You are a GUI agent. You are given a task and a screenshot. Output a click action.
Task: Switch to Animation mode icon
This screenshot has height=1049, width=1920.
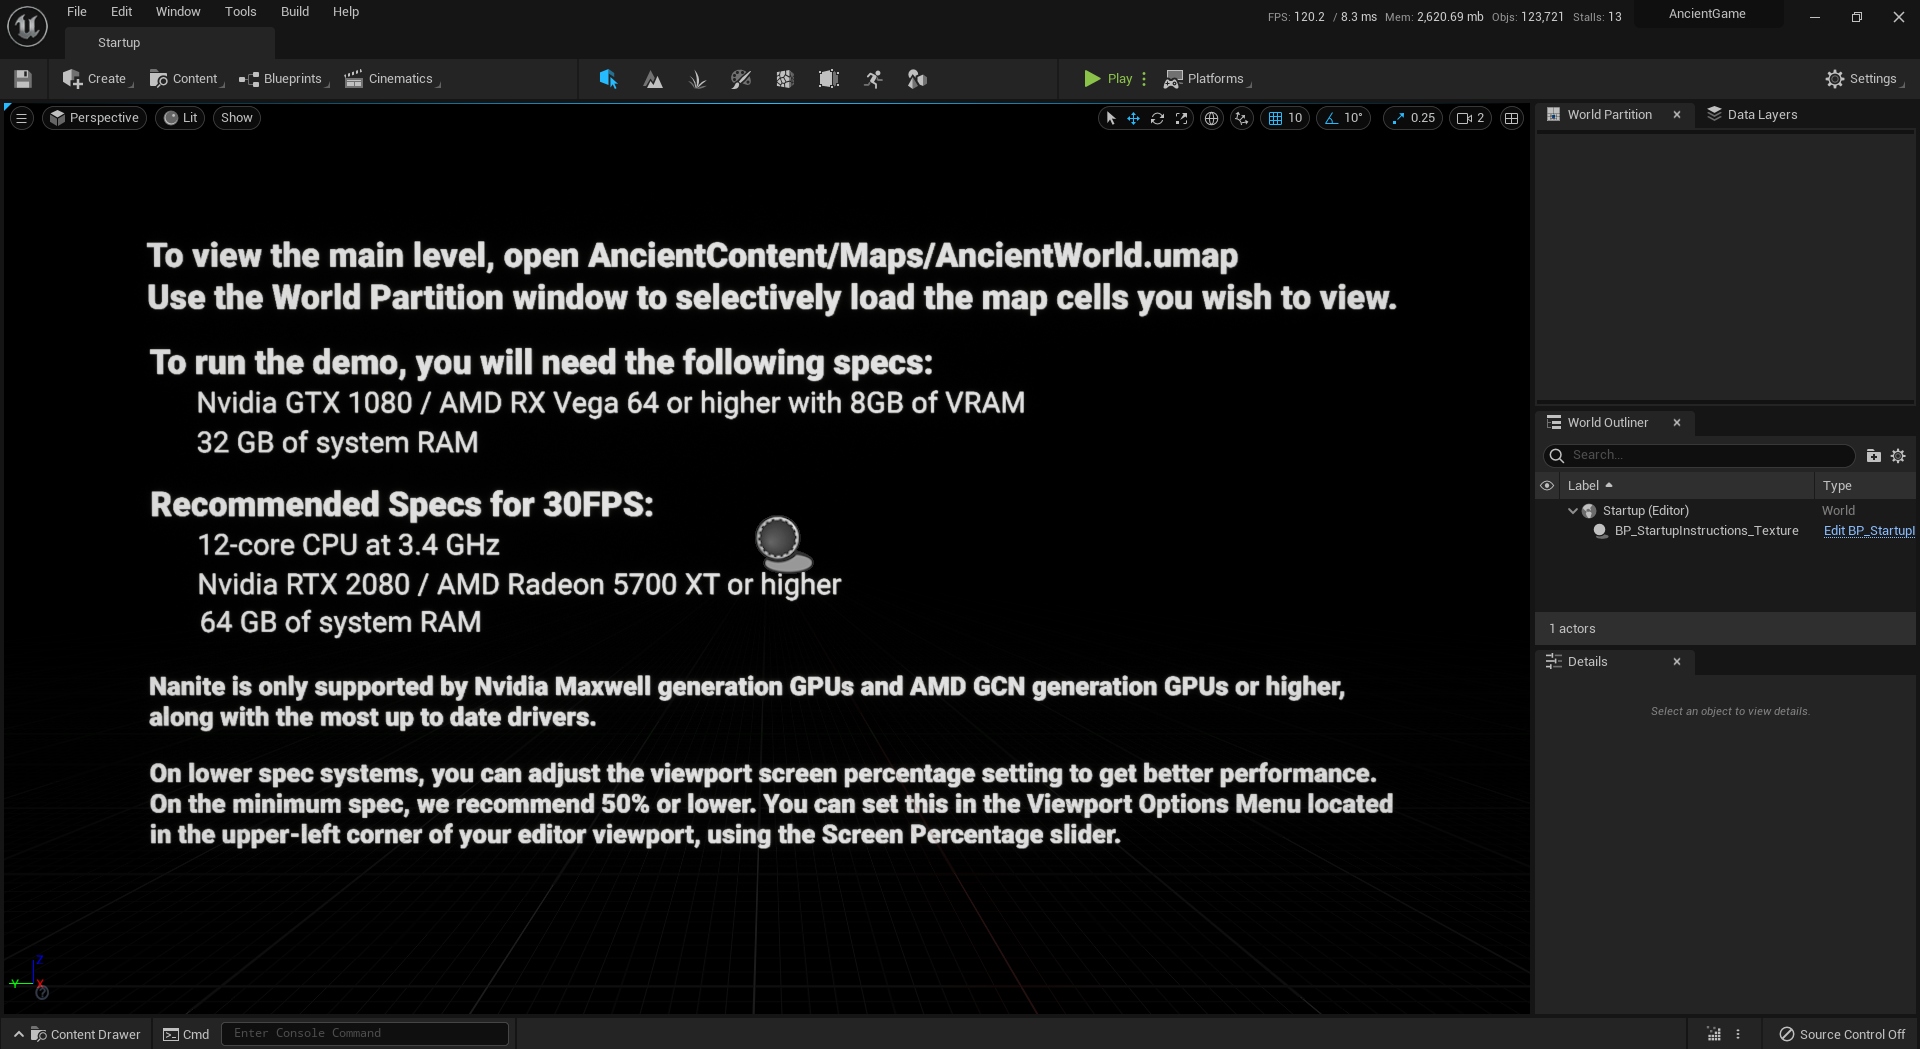pyautogui.click(x=873, y=79)
